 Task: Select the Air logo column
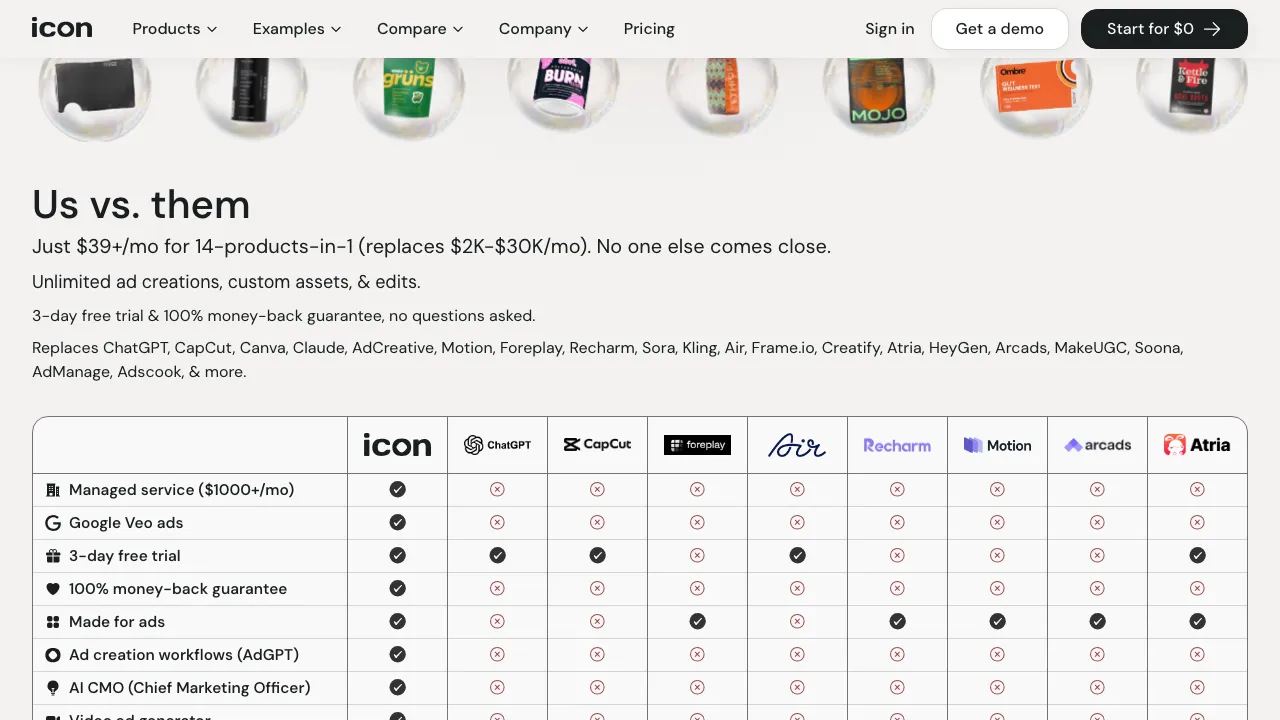coord(797,444)
